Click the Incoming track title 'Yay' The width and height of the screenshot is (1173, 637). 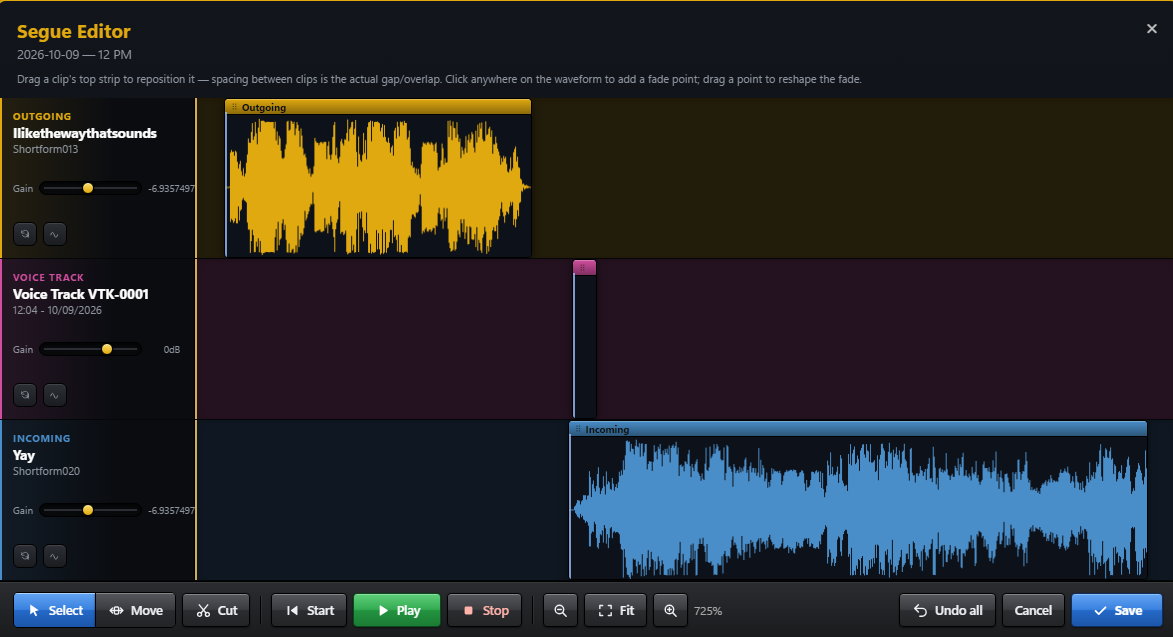point(24,455)
